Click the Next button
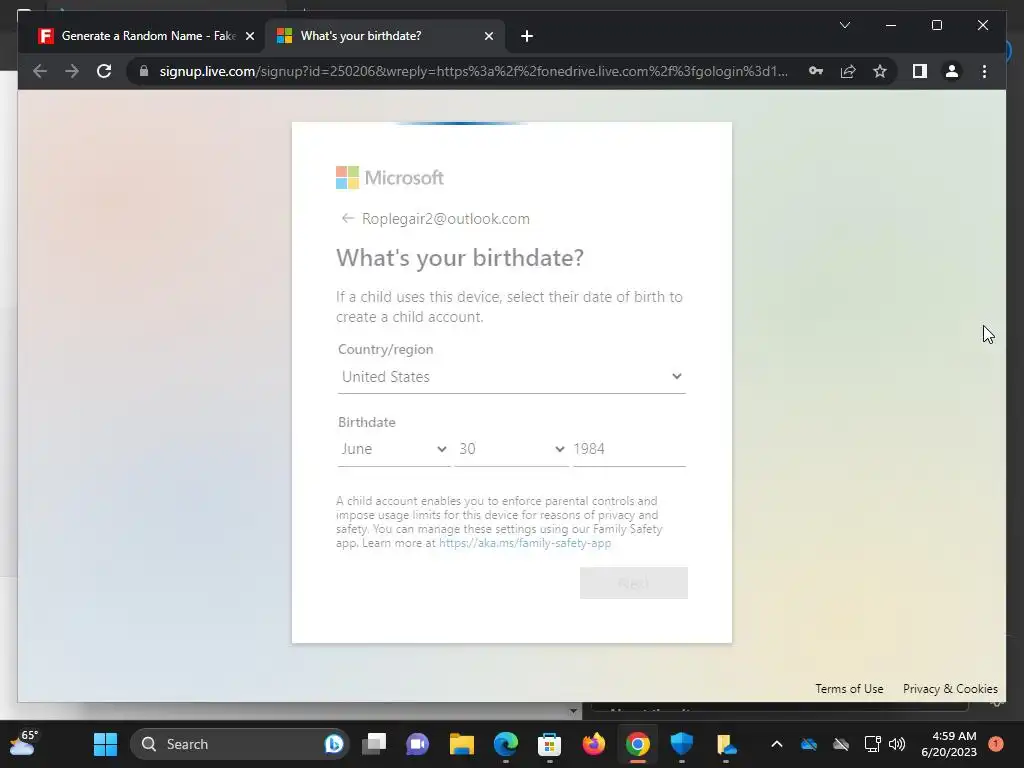Screen dimensions: 1024x768 633,583
